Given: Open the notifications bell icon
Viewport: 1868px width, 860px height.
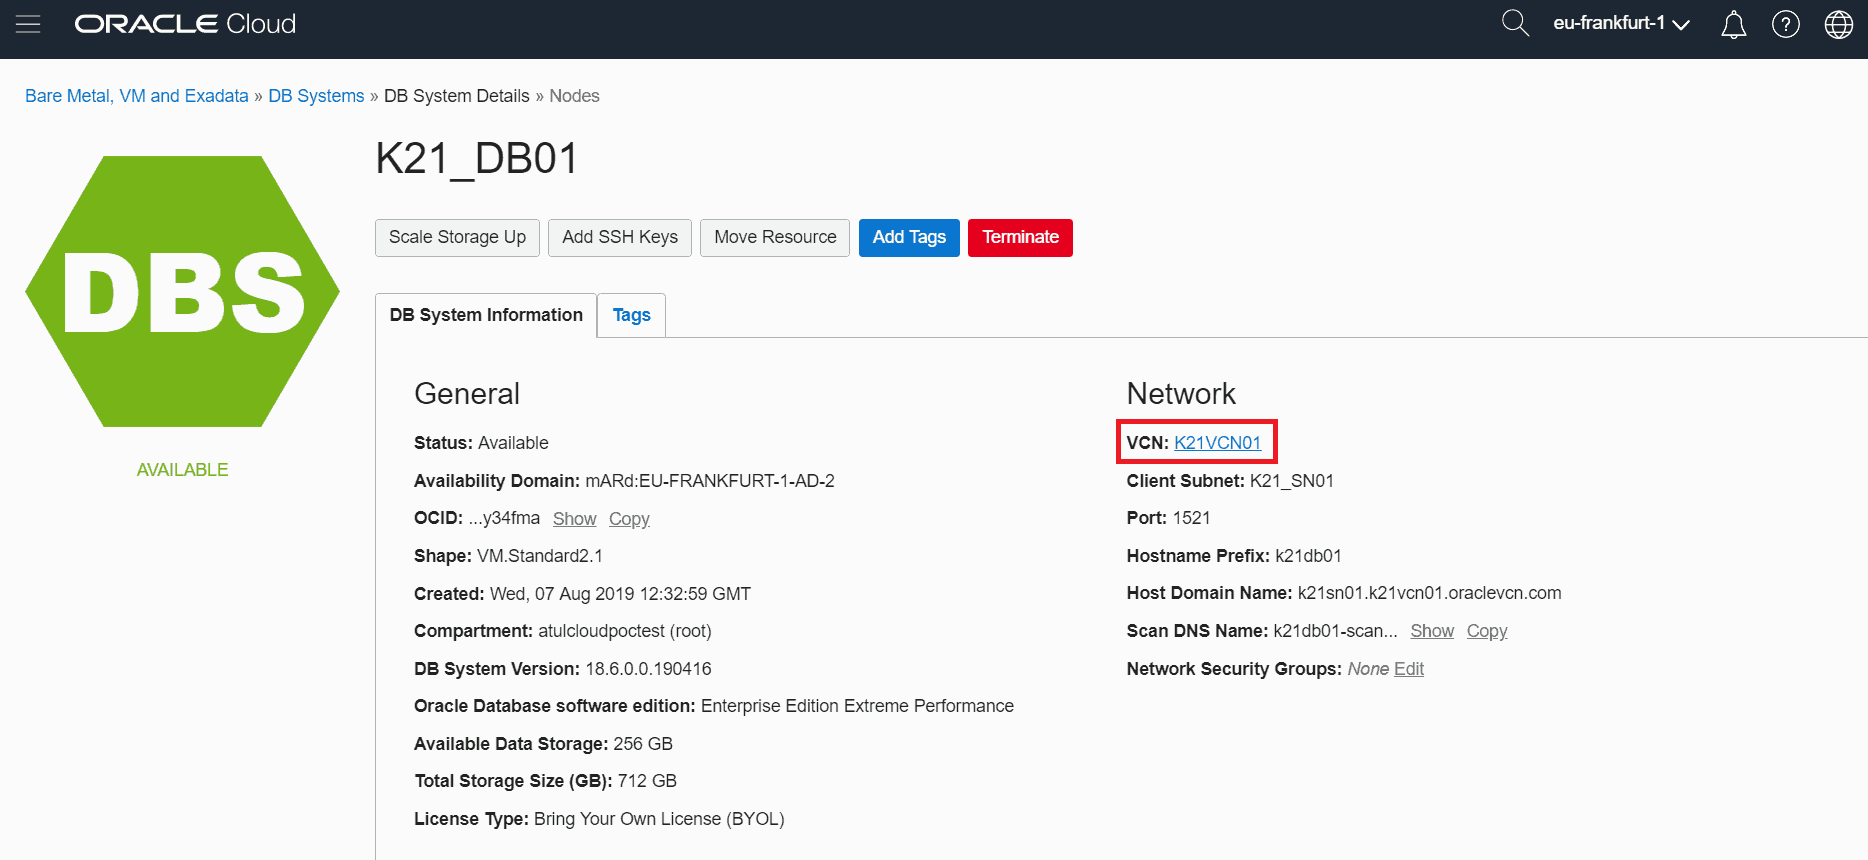Looking at the screenshot, I should [x=1733, y=24].
